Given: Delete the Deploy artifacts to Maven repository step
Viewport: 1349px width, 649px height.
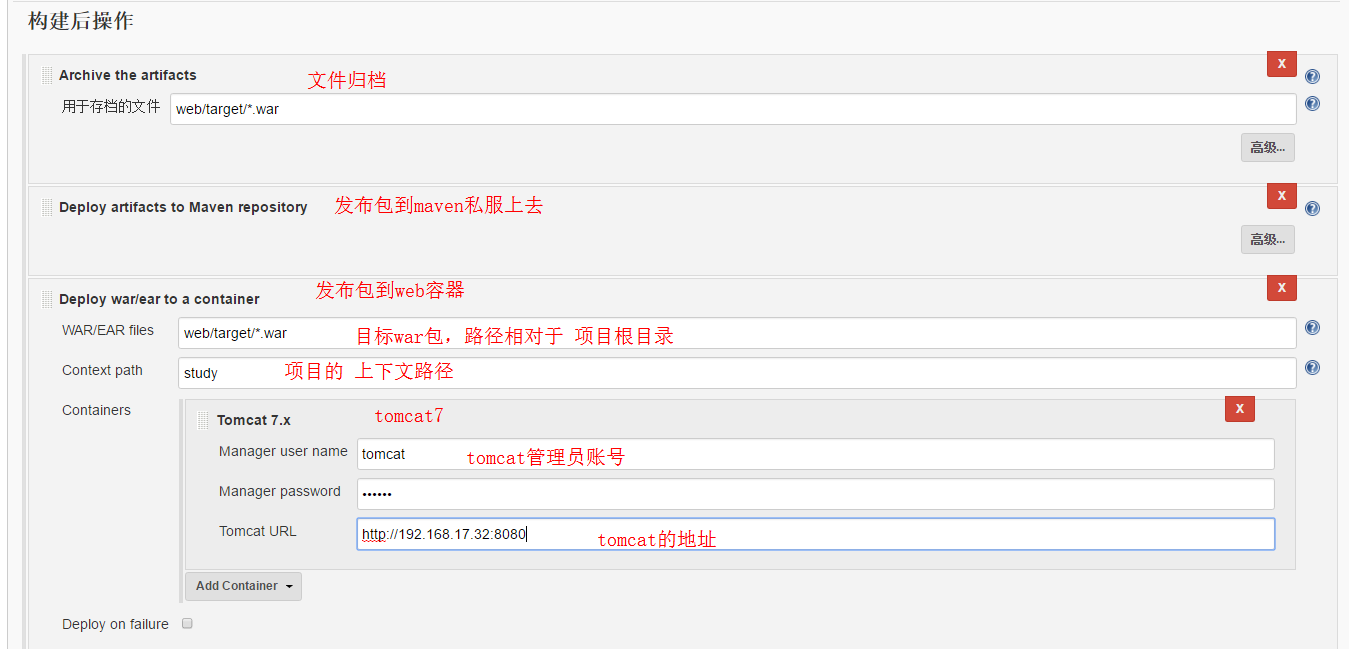Looking at the screenshot, I should tap(1282, 196).
